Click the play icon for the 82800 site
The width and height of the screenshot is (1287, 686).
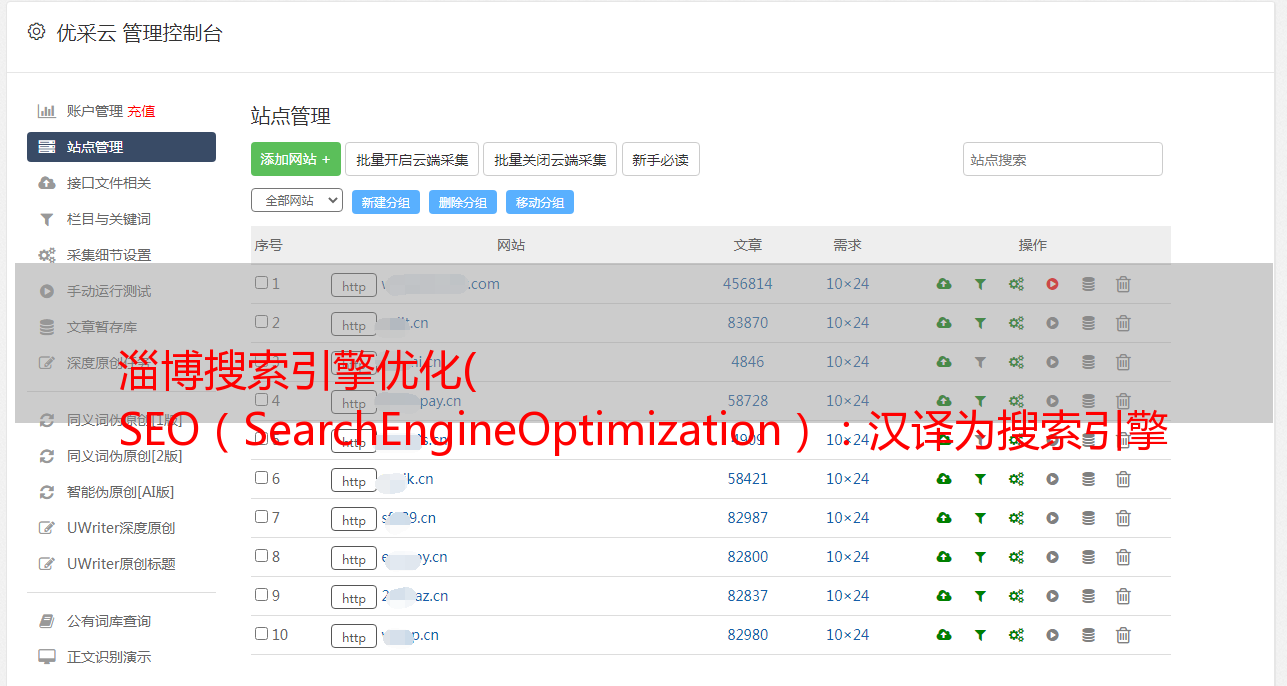pyautogui.click(x=1052, y=557)
